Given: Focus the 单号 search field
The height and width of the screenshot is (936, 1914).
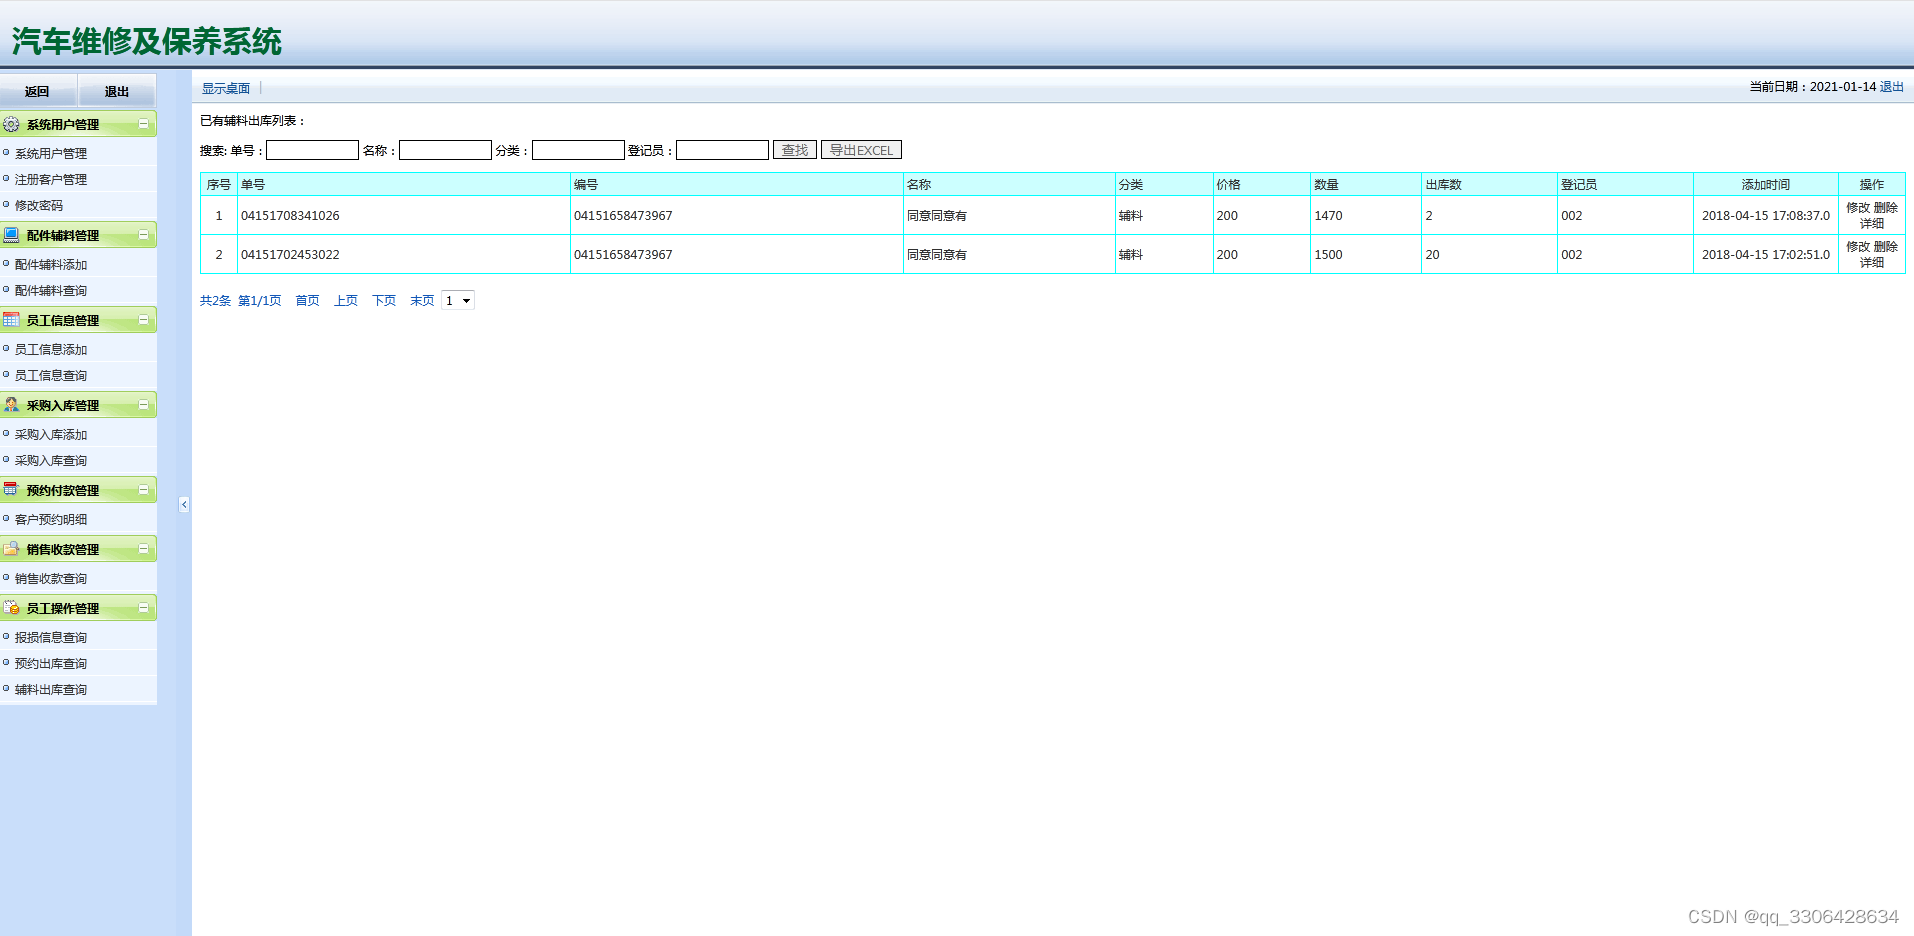Looking at the screenshot, I should pyautogui.click(x=312, y=150).
